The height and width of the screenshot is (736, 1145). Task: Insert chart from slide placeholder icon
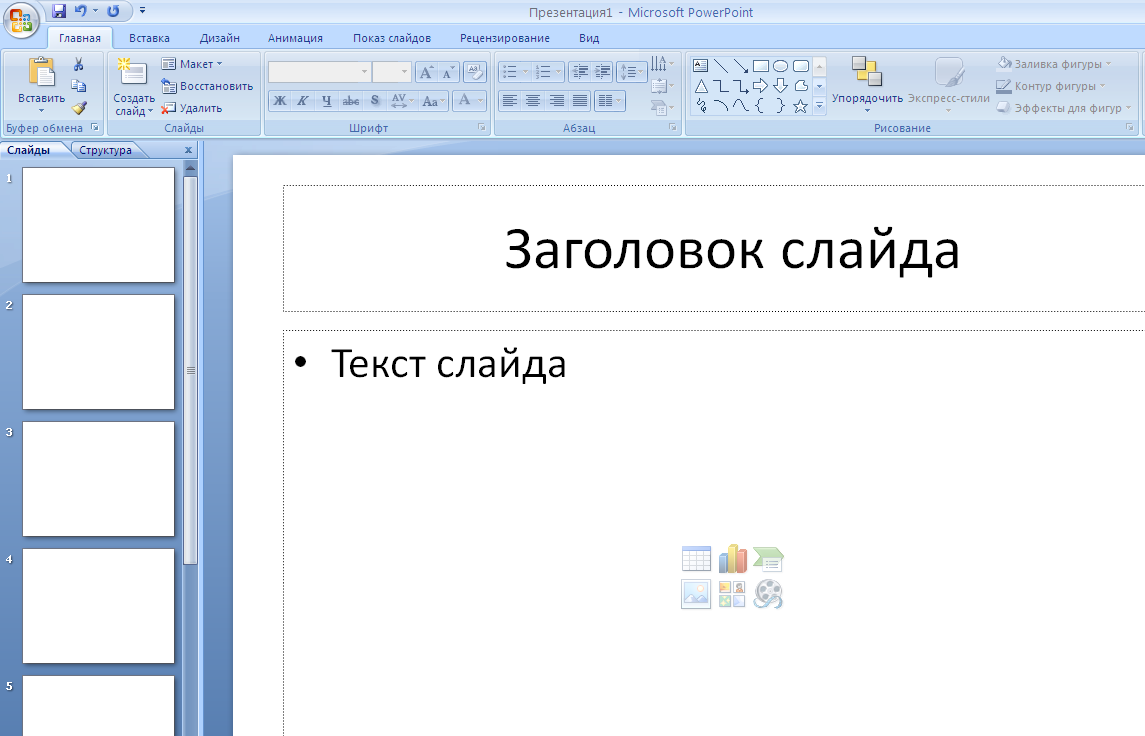click(732, 559)
